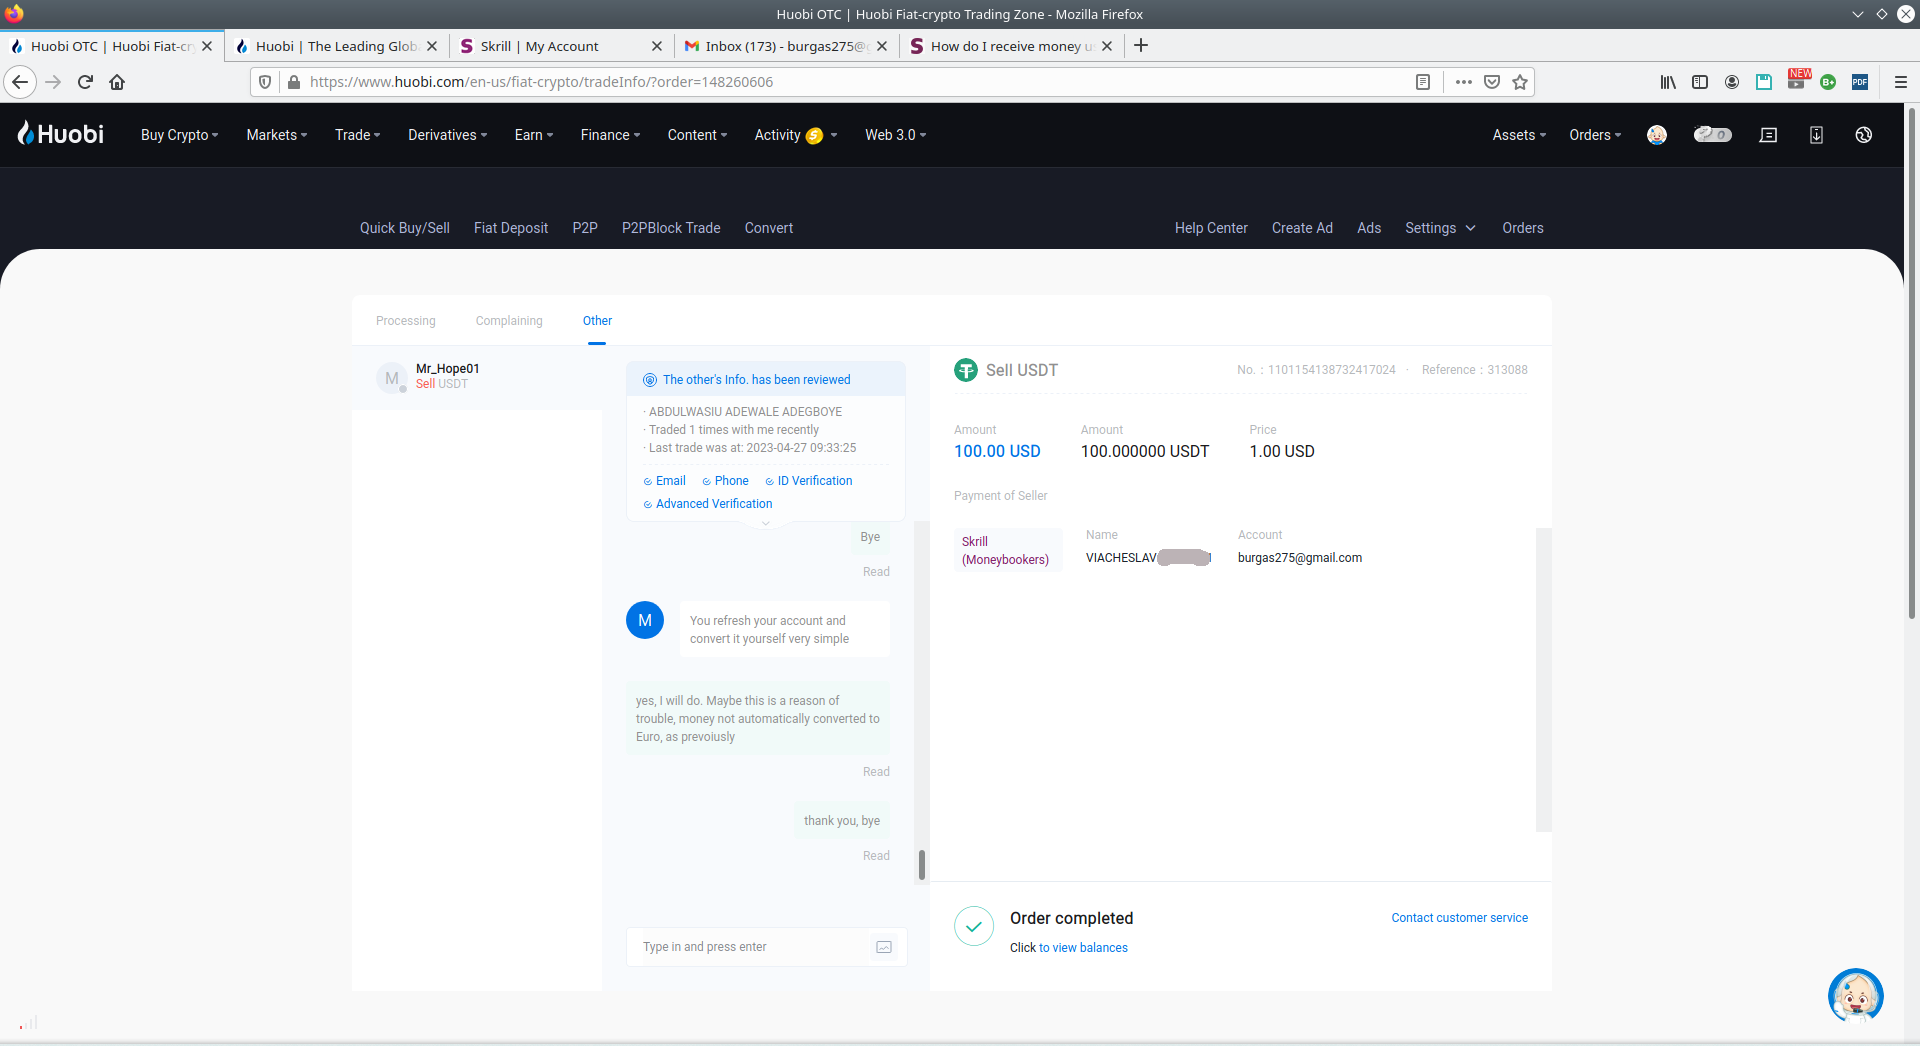The height and width of the screenshot is (1046, 1920).
Task: Toggle the theme switch in Huobi header
Action: tap(1712, 135)
